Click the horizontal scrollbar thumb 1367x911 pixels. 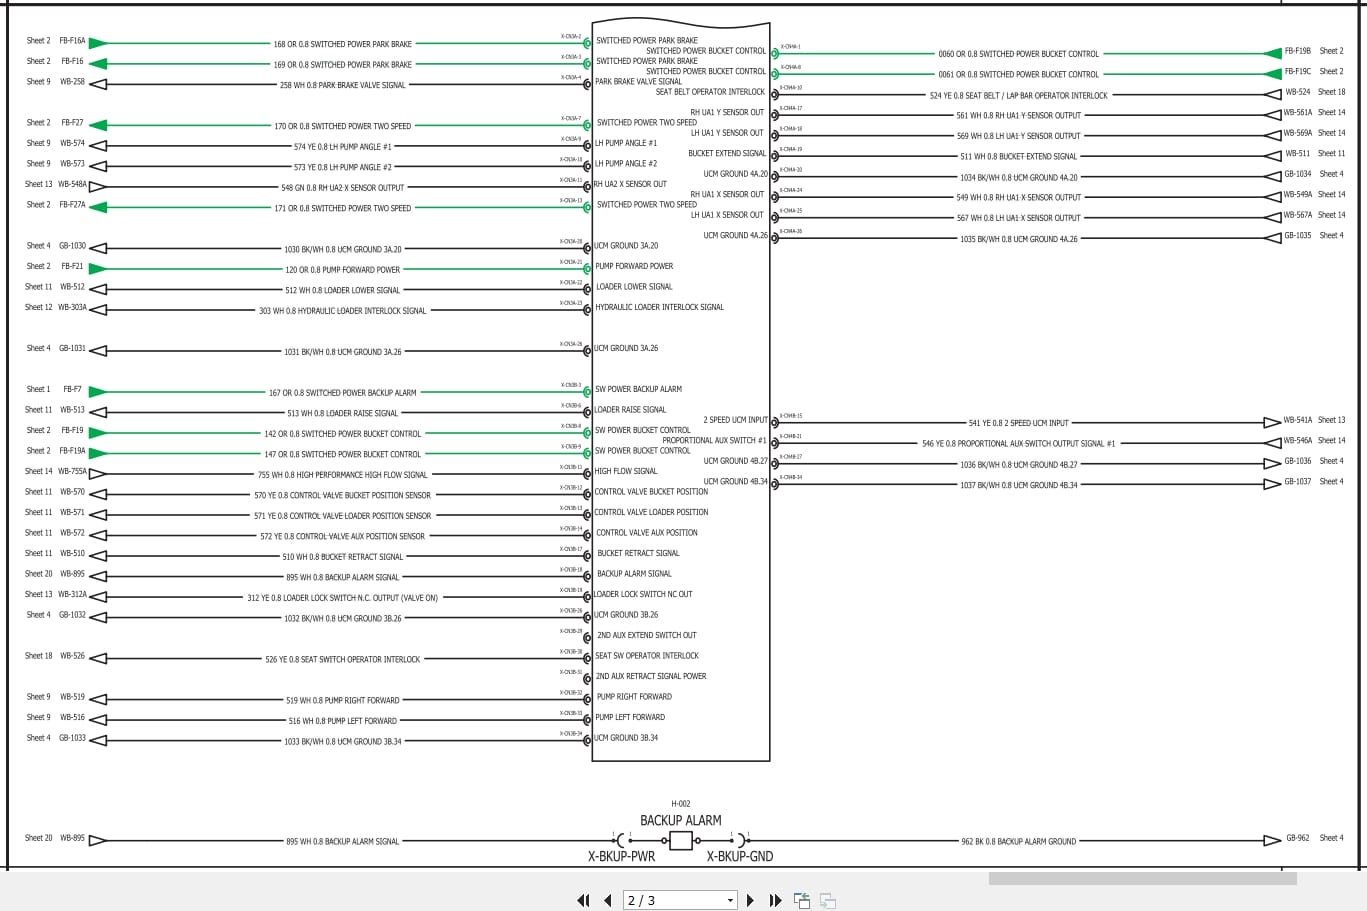pyautogui.click(x=1142, y=878)
